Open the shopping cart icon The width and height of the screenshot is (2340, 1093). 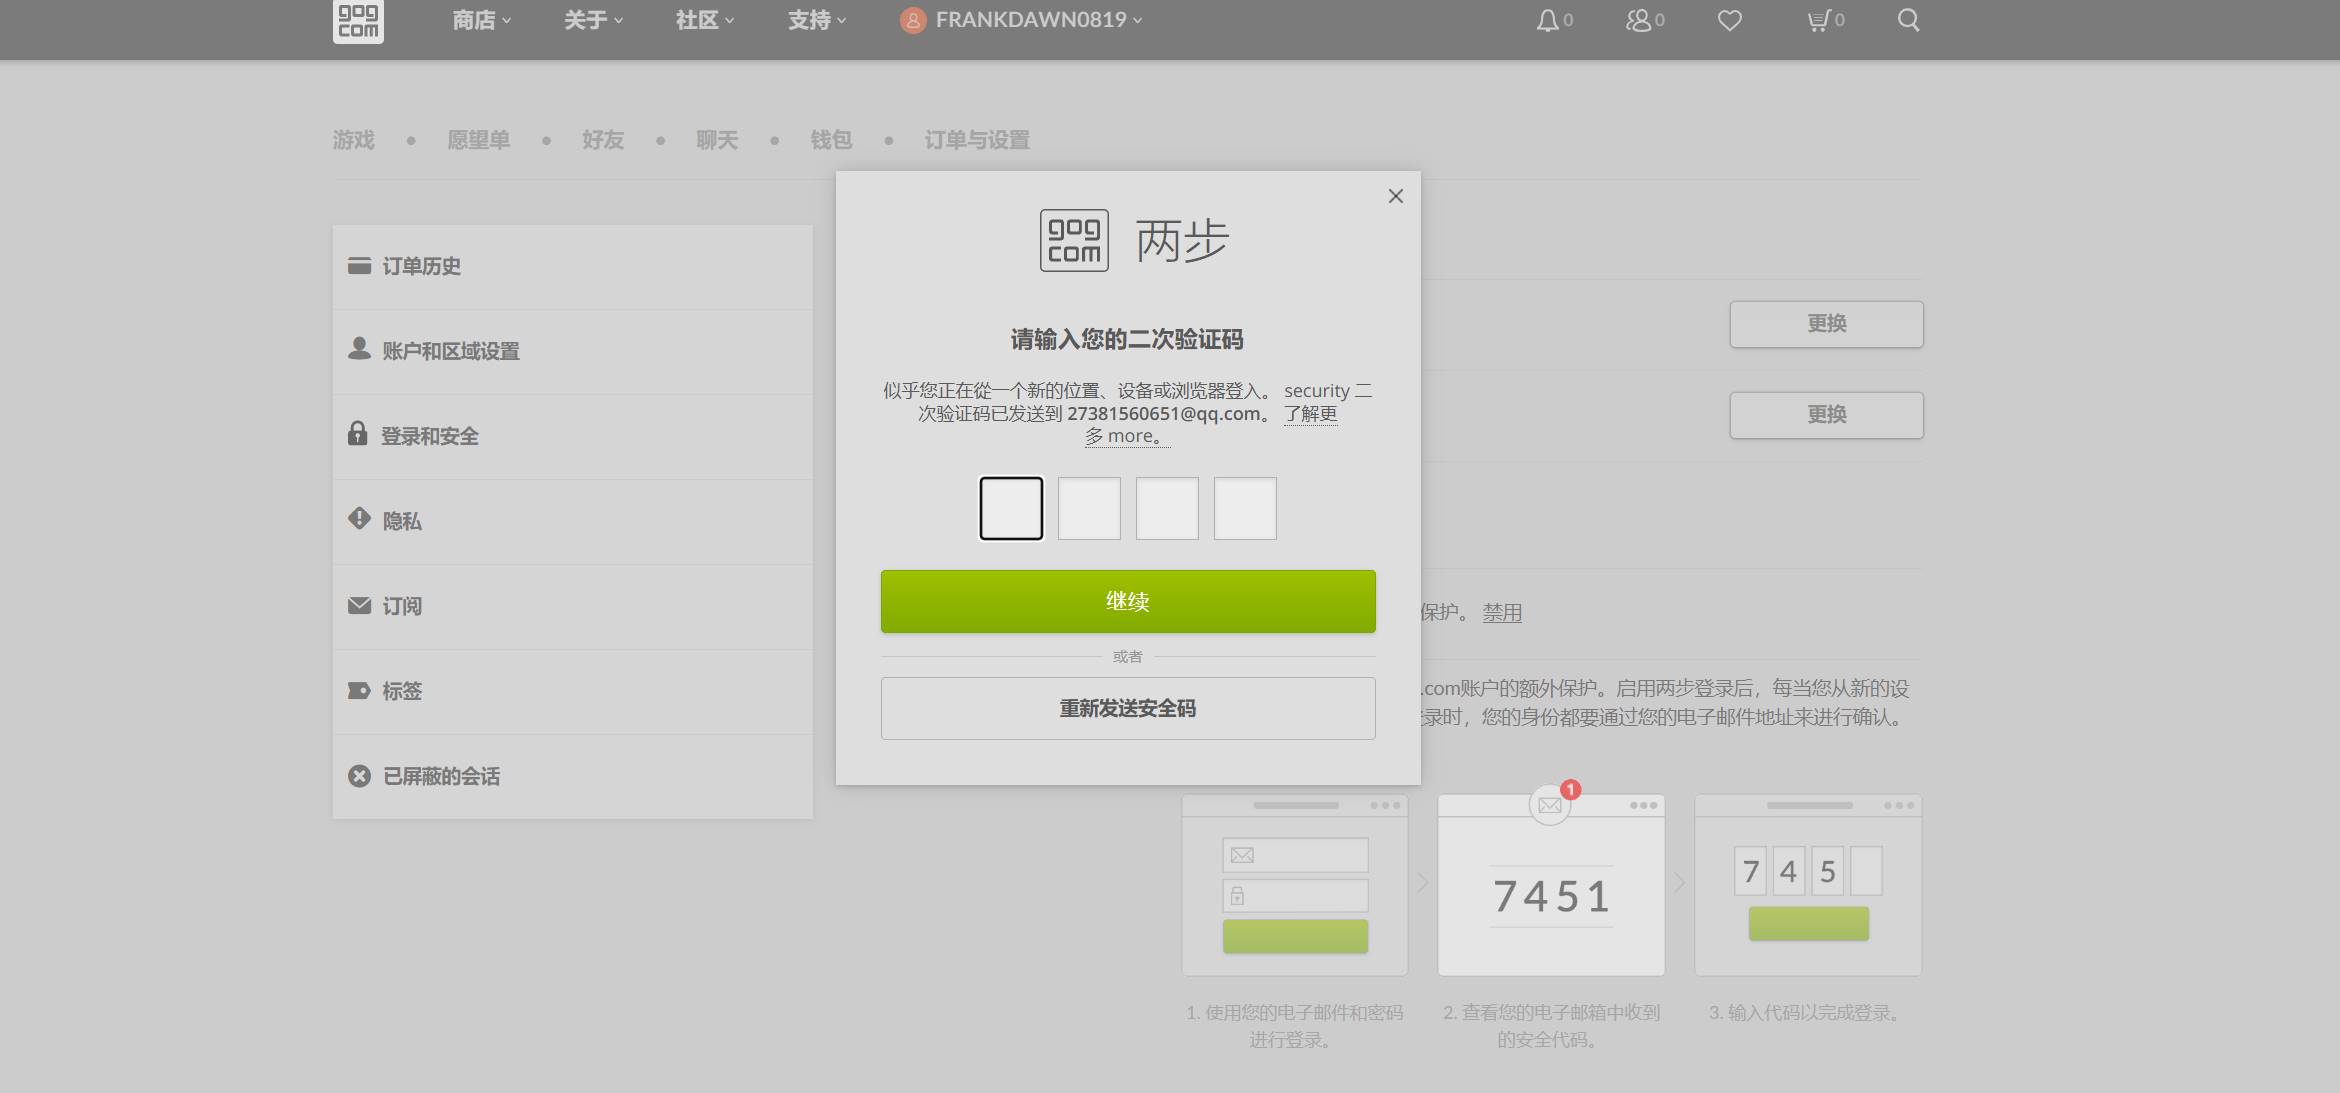click(x=1818, y=20)
